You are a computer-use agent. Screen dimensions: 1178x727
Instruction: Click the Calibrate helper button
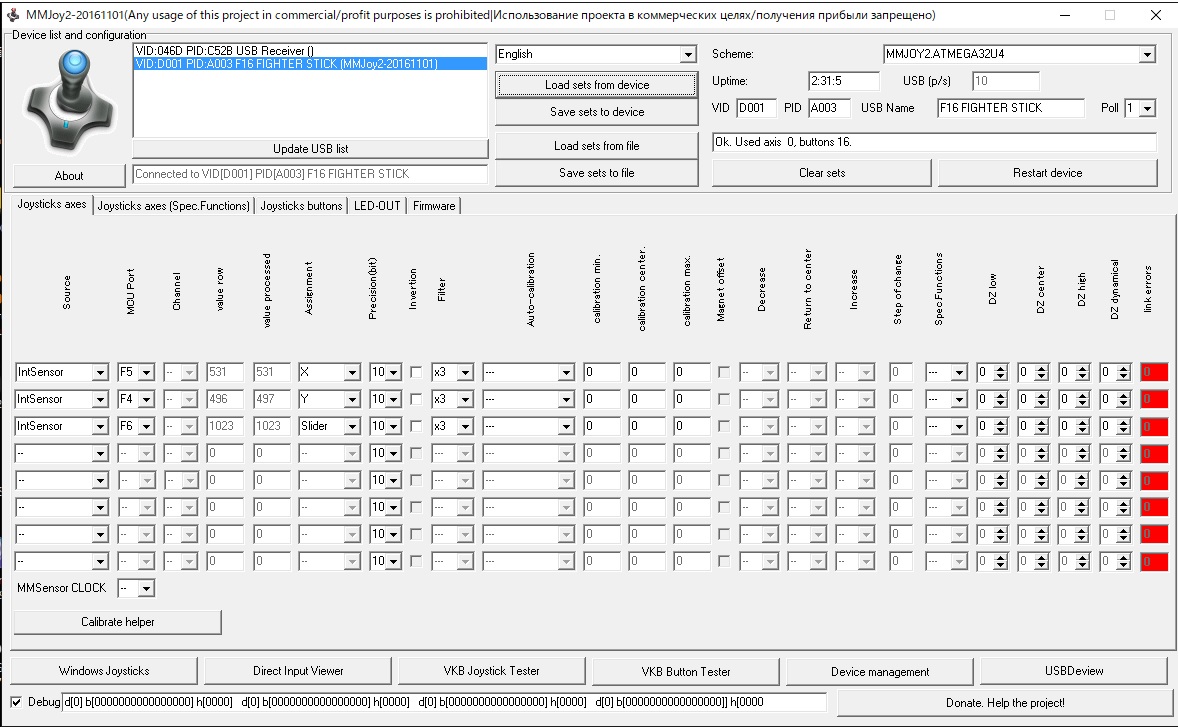point(117,622)
